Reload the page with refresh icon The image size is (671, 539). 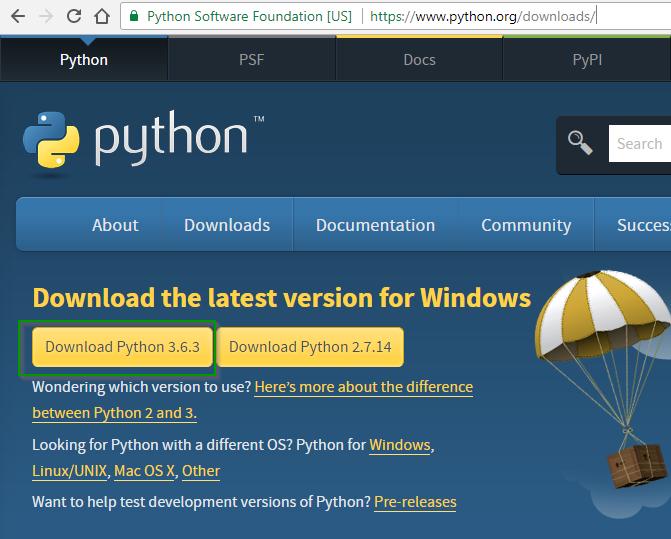(x=74, y=16)
